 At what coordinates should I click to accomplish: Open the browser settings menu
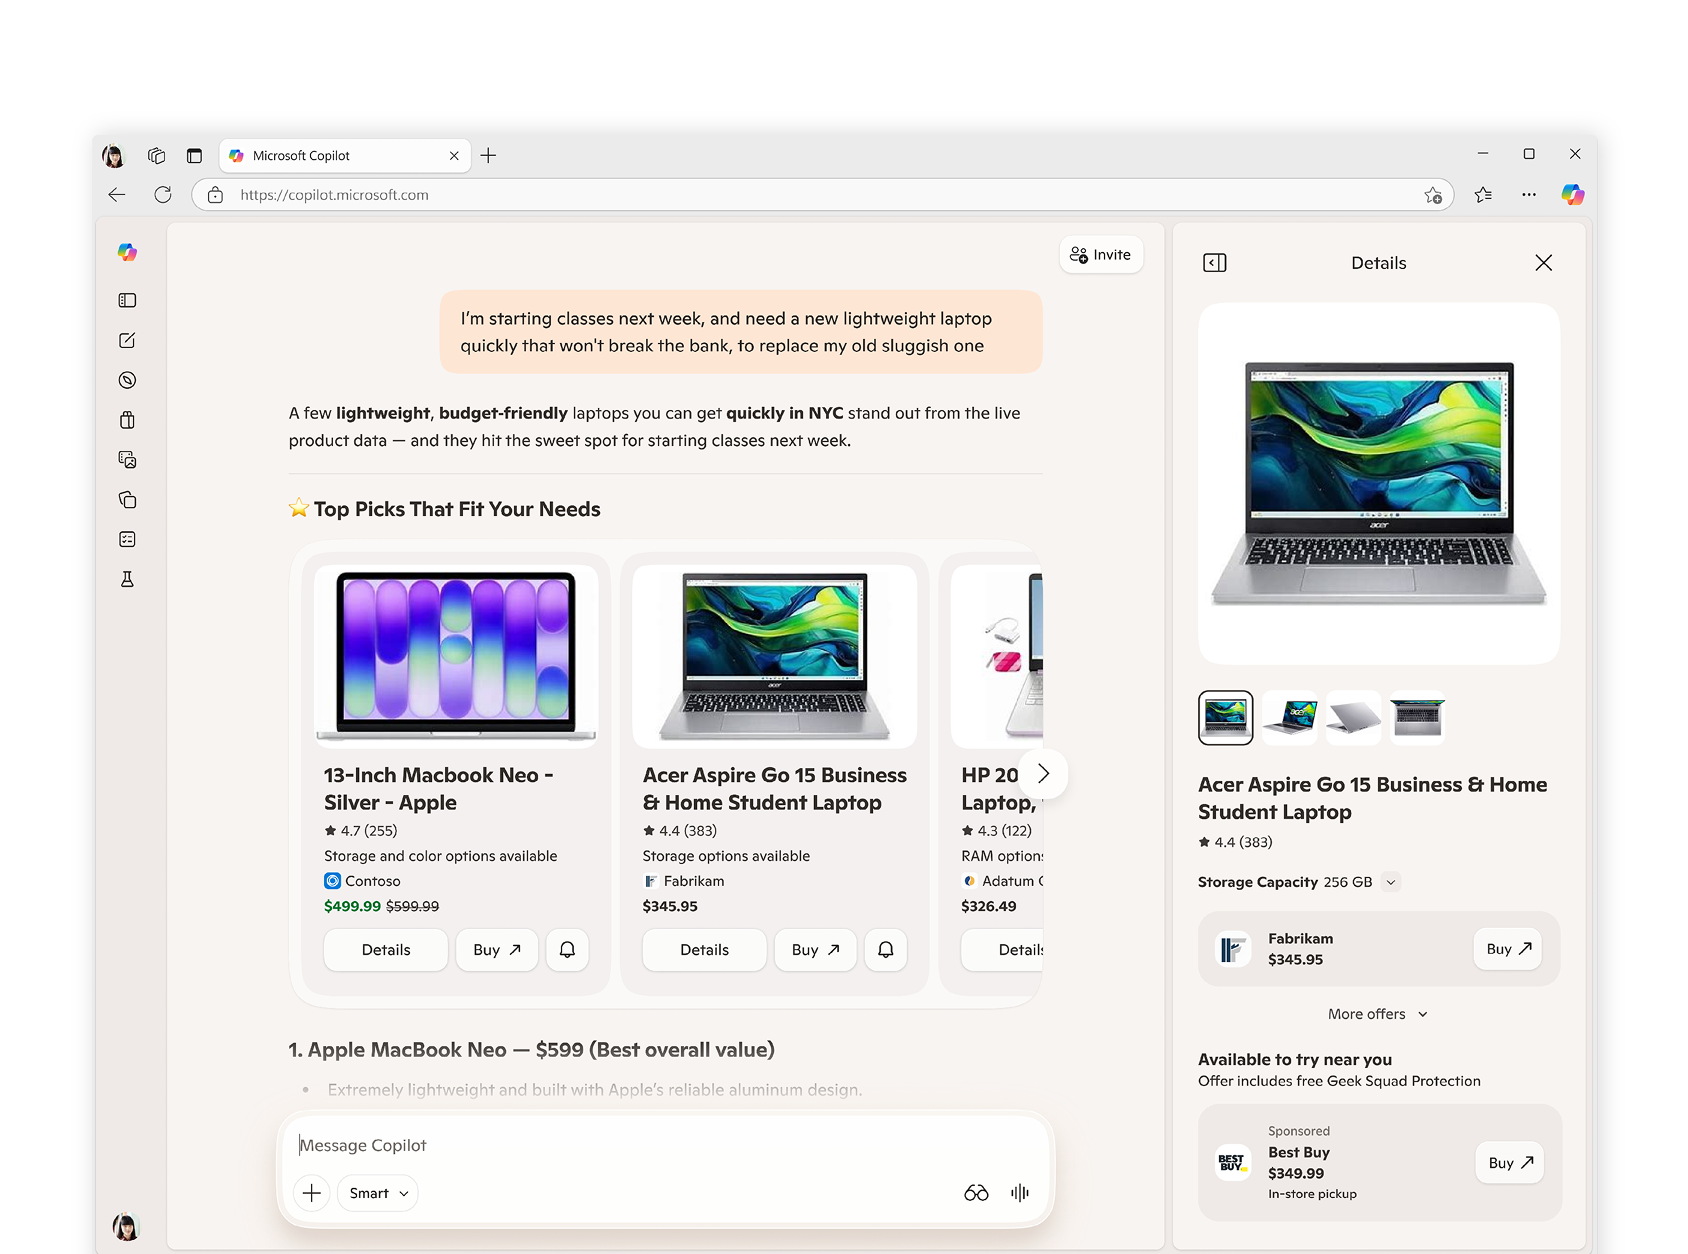1529,195
